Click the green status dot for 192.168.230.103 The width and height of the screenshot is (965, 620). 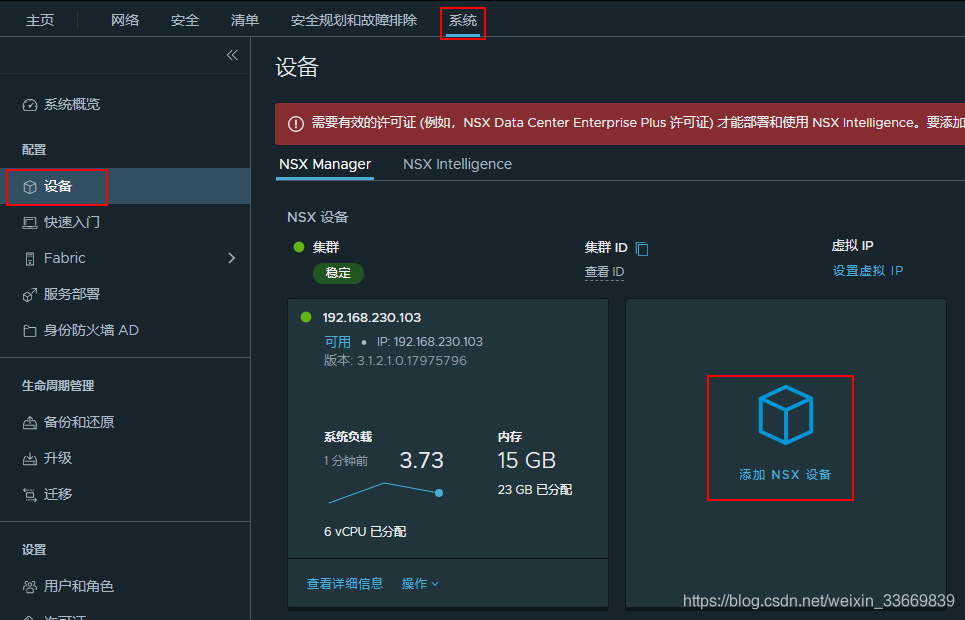click(x=306, y=317)
